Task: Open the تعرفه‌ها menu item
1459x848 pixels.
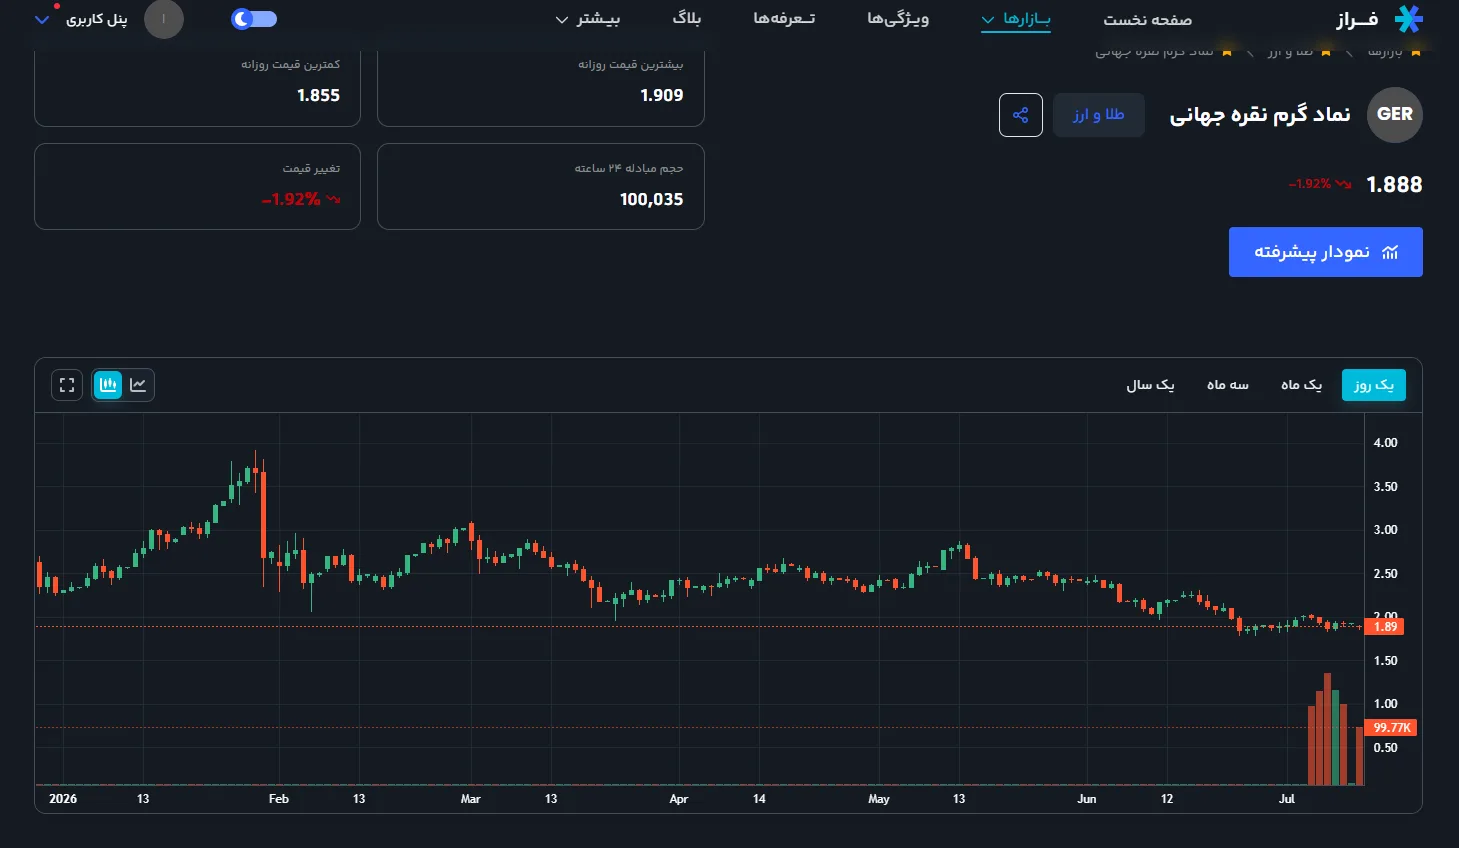Action: click(x=784, y=19)
